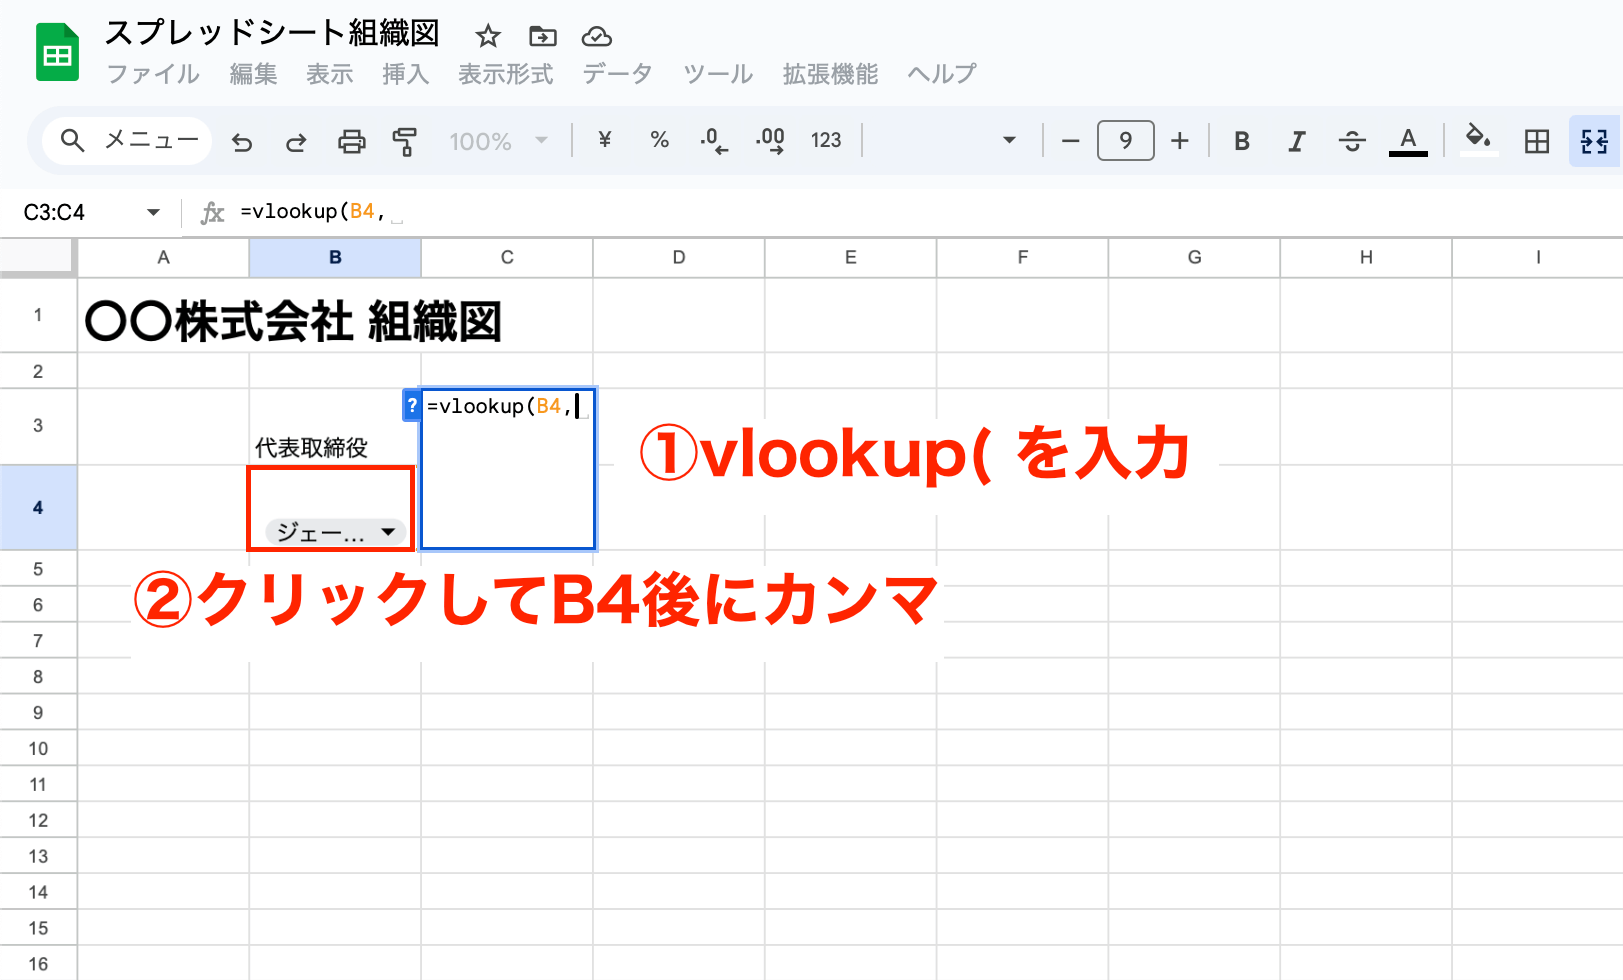The height and width of the screenshot is (980, 1623).
Task: Click the Redo icon
Action: [x=296, y=141]
